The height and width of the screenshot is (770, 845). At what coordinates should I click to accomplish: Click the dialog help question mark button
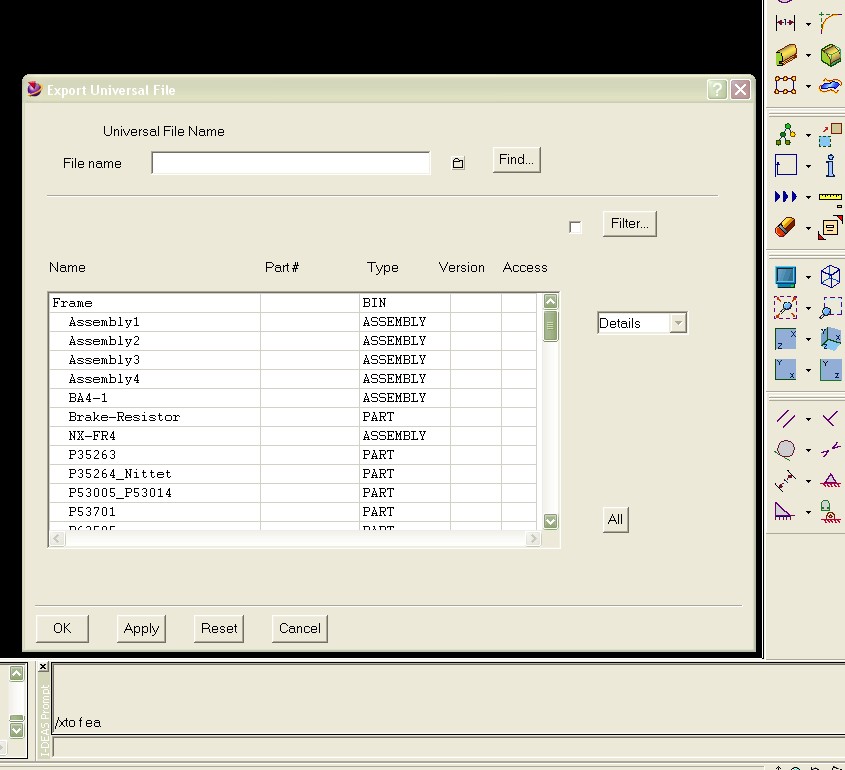(x=717, y=89)
